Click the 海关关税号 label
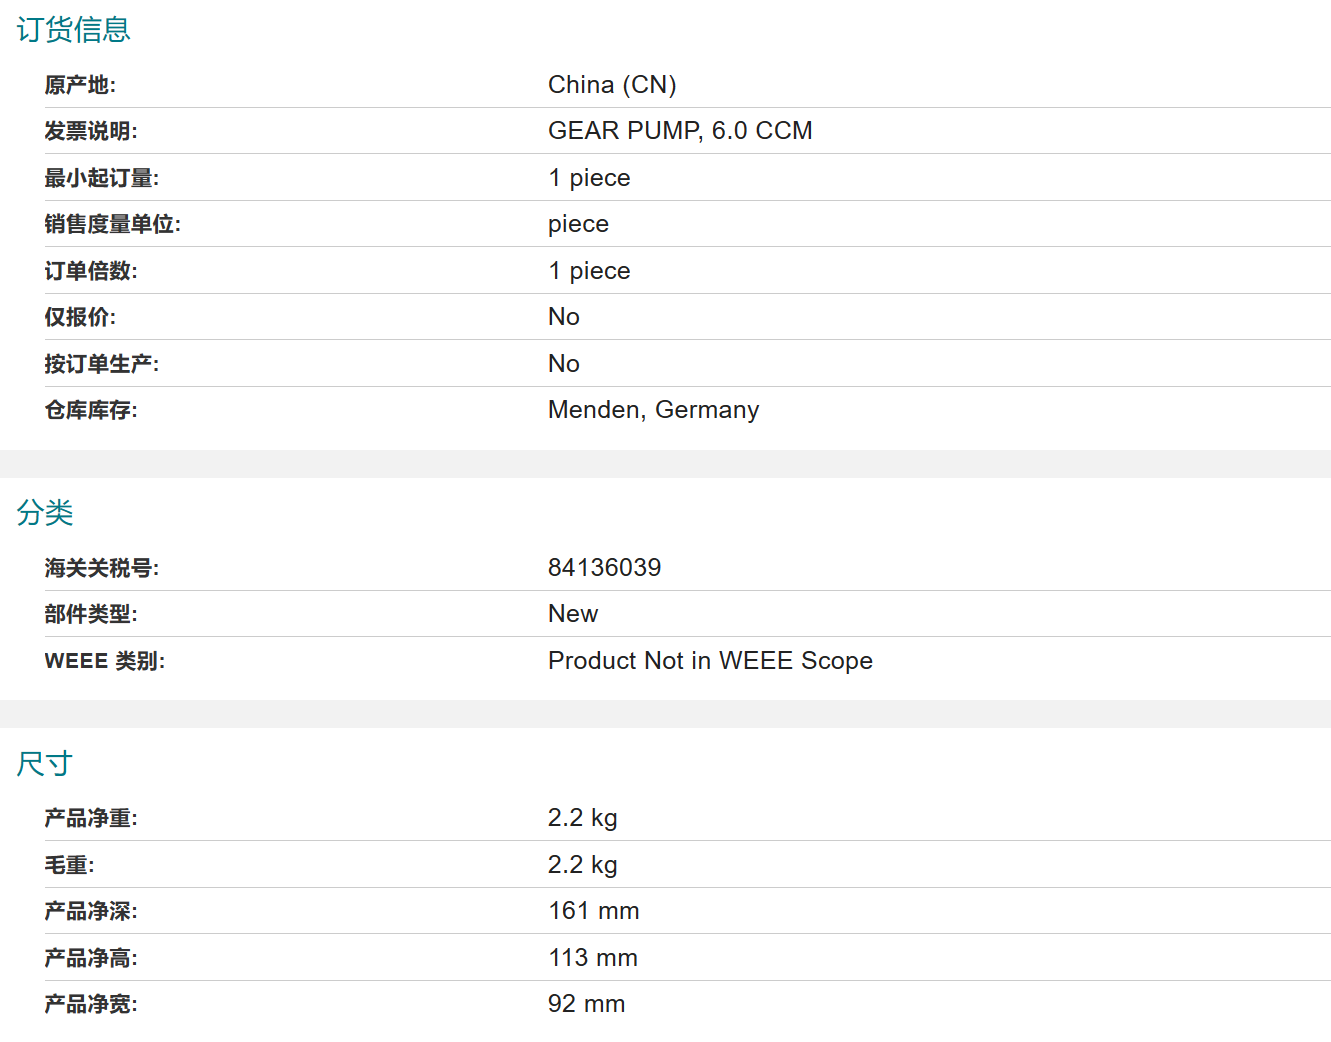Viewport: 1331px width, 1042px height. [x=102, y=568]
